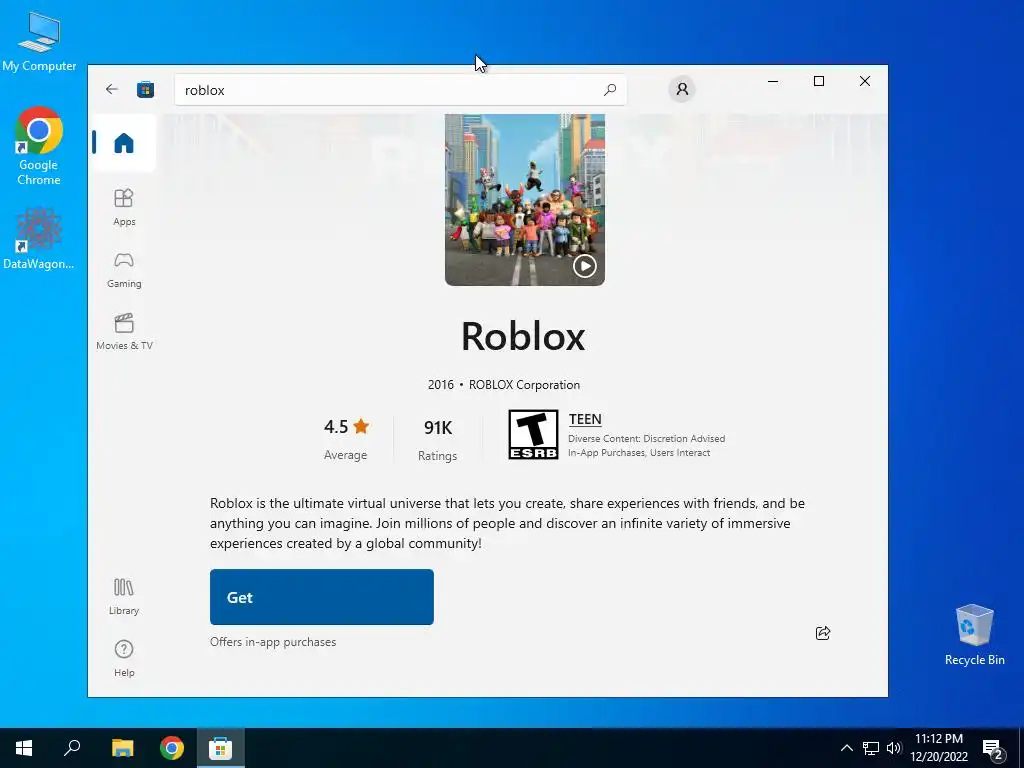Select the My Computer desktop icon
This screenshot has width=1024, height=768.
pos(39,41)
